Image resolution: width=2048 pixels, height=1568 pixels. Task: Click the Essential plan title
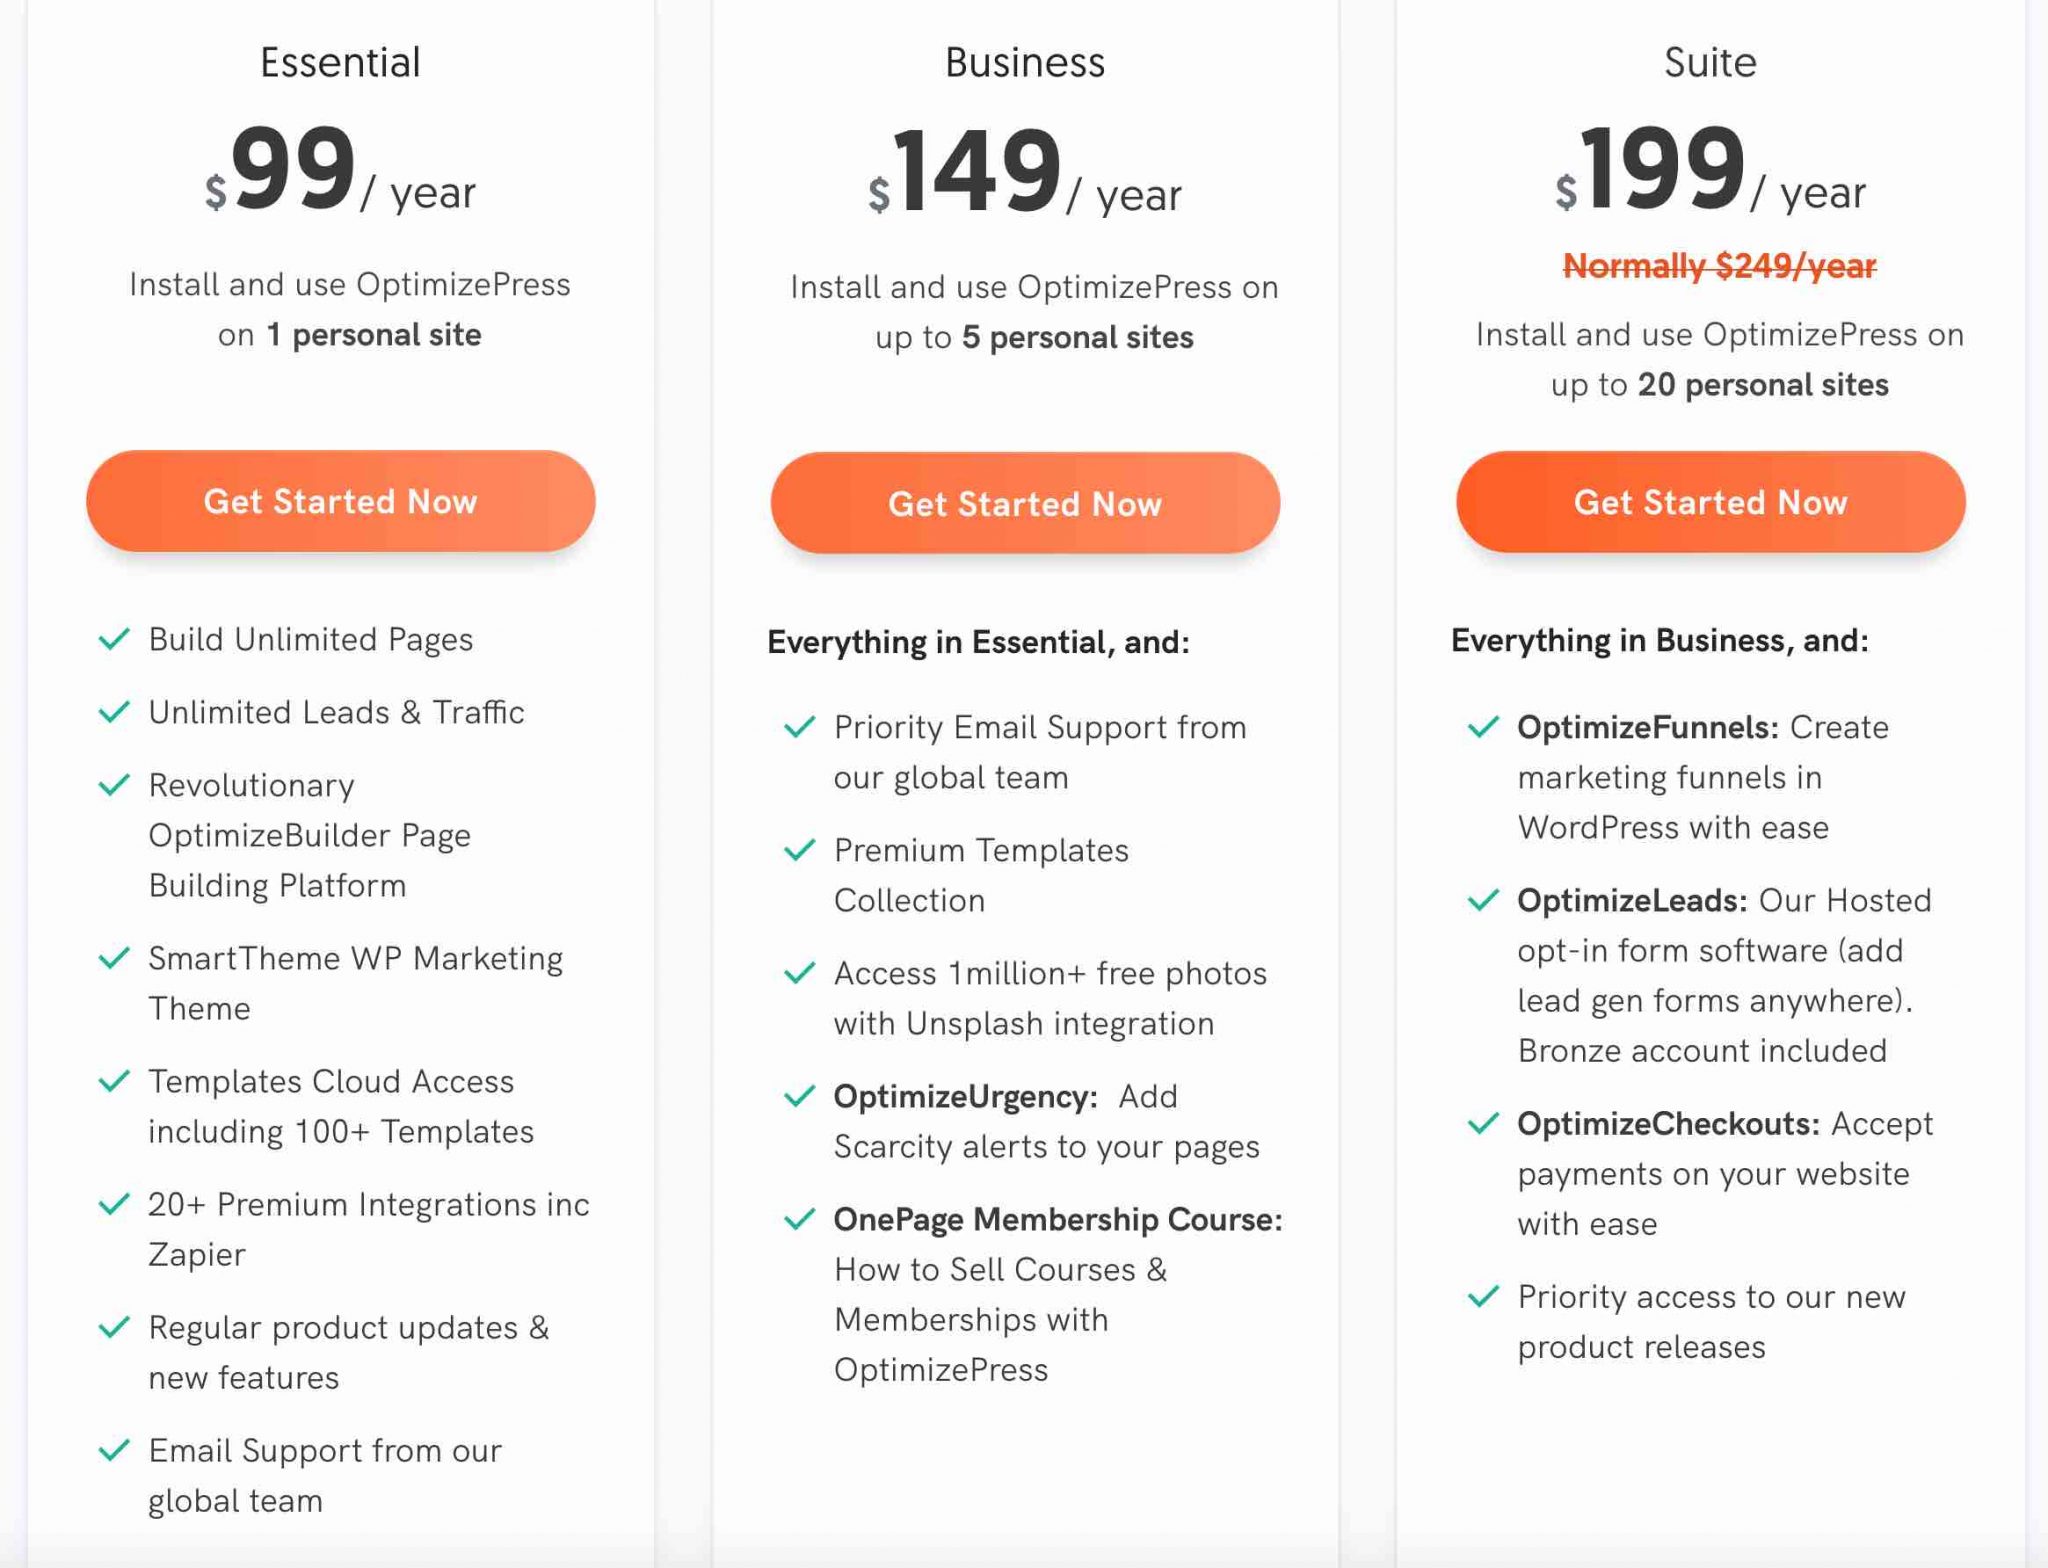340,62
